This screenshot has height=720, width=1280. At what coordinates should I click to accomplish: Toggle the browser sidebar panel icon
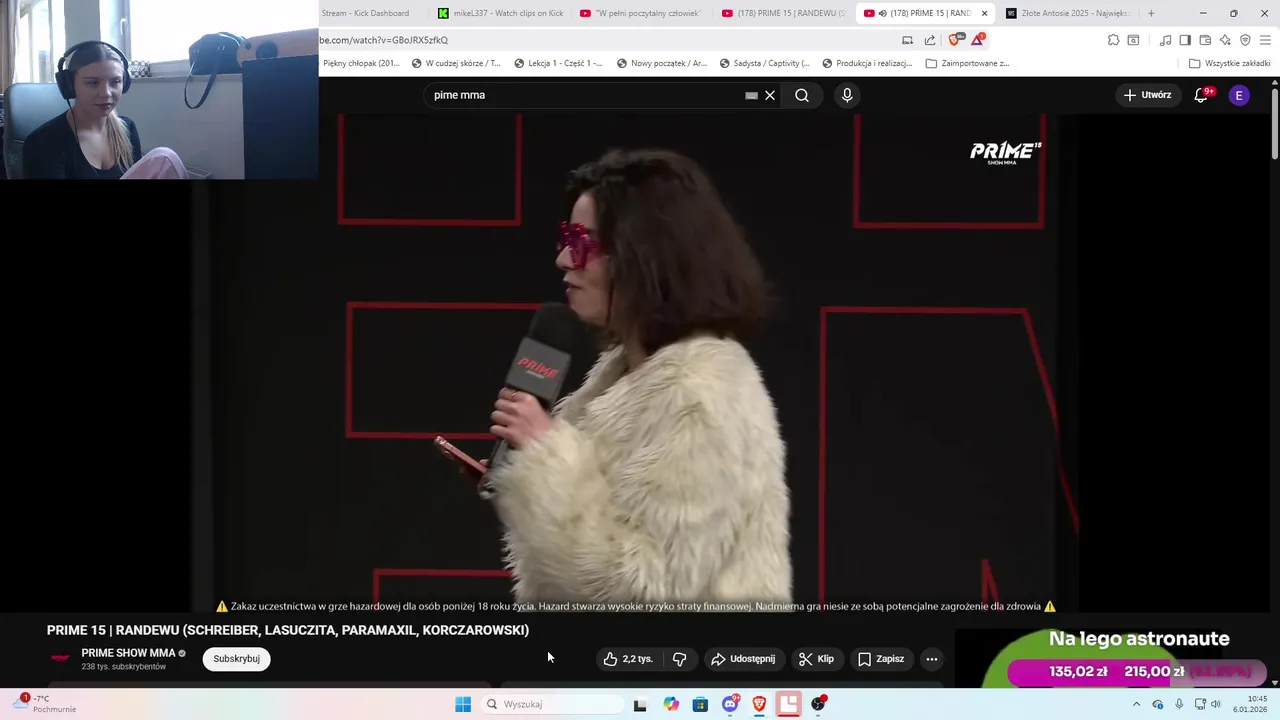click(1185, 40)
